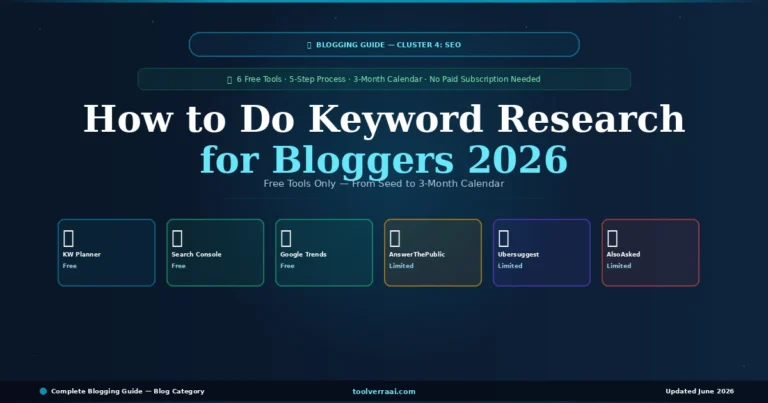Open the toolverraai.com link in the footer

click(384, 391)
